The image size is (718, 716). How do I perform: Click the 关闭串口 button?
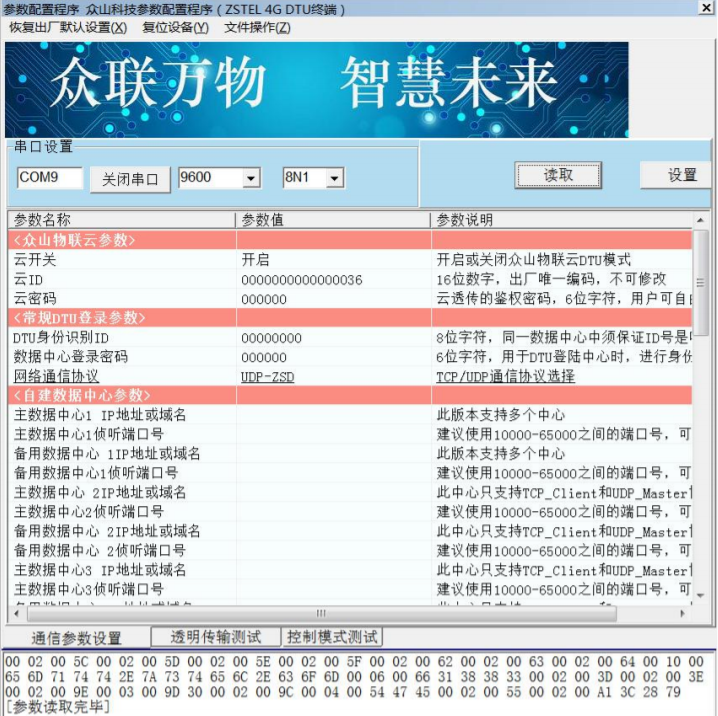(x=130, y=179)
